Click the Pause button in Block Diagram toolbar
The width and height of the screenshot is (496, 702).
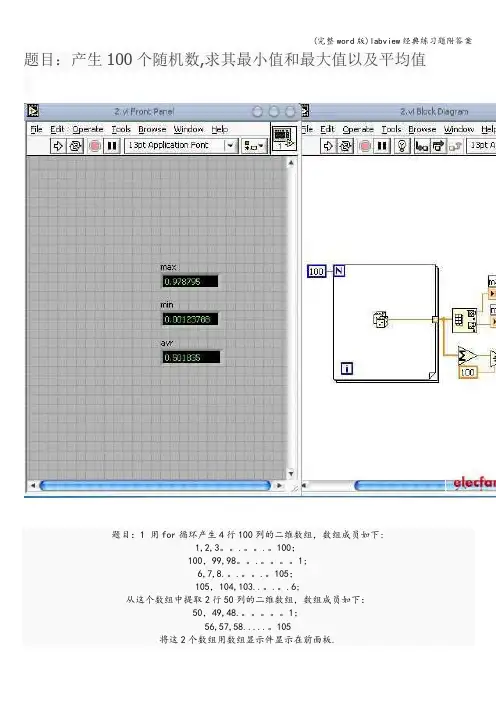[x=382, y=146]
